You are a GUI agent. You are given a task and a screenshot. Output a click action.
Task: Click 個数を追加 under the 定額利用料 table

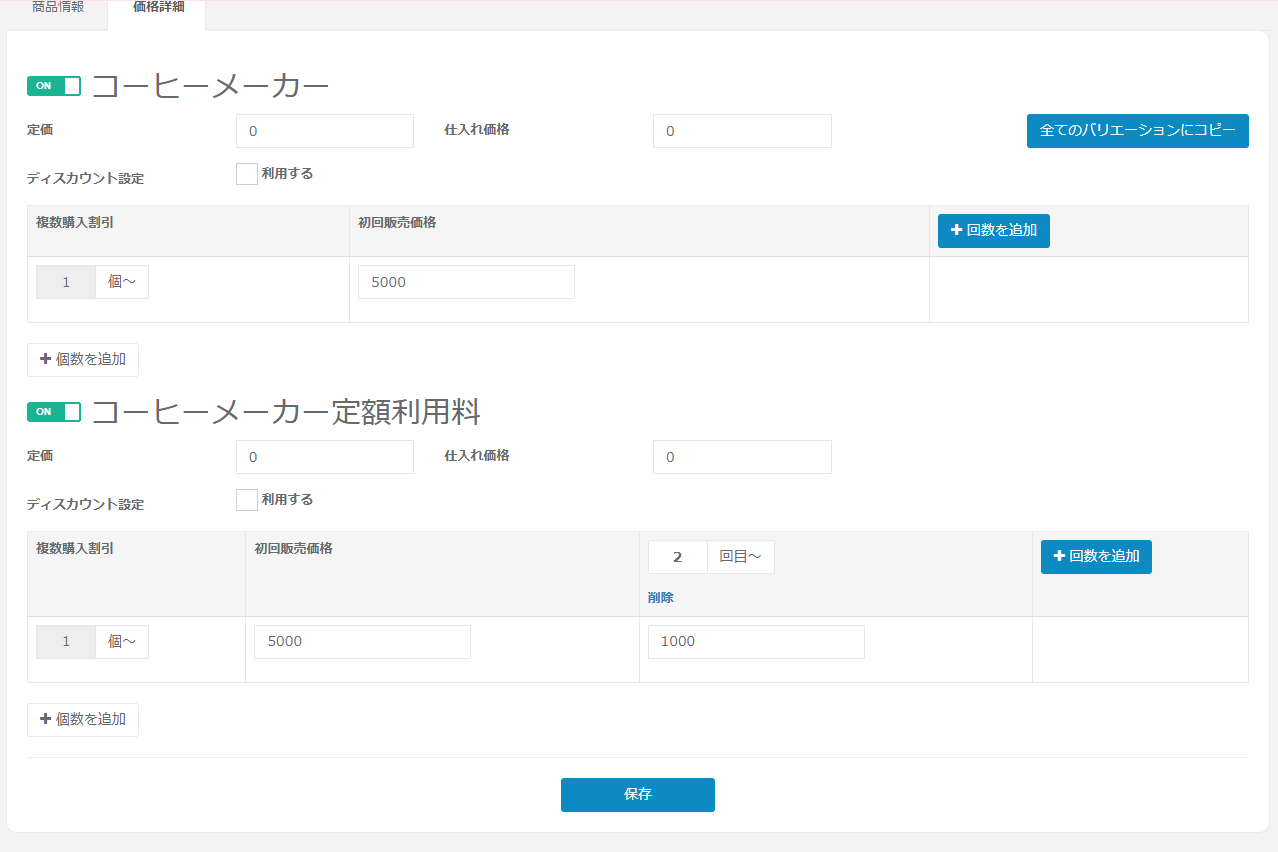click(83, 720)
